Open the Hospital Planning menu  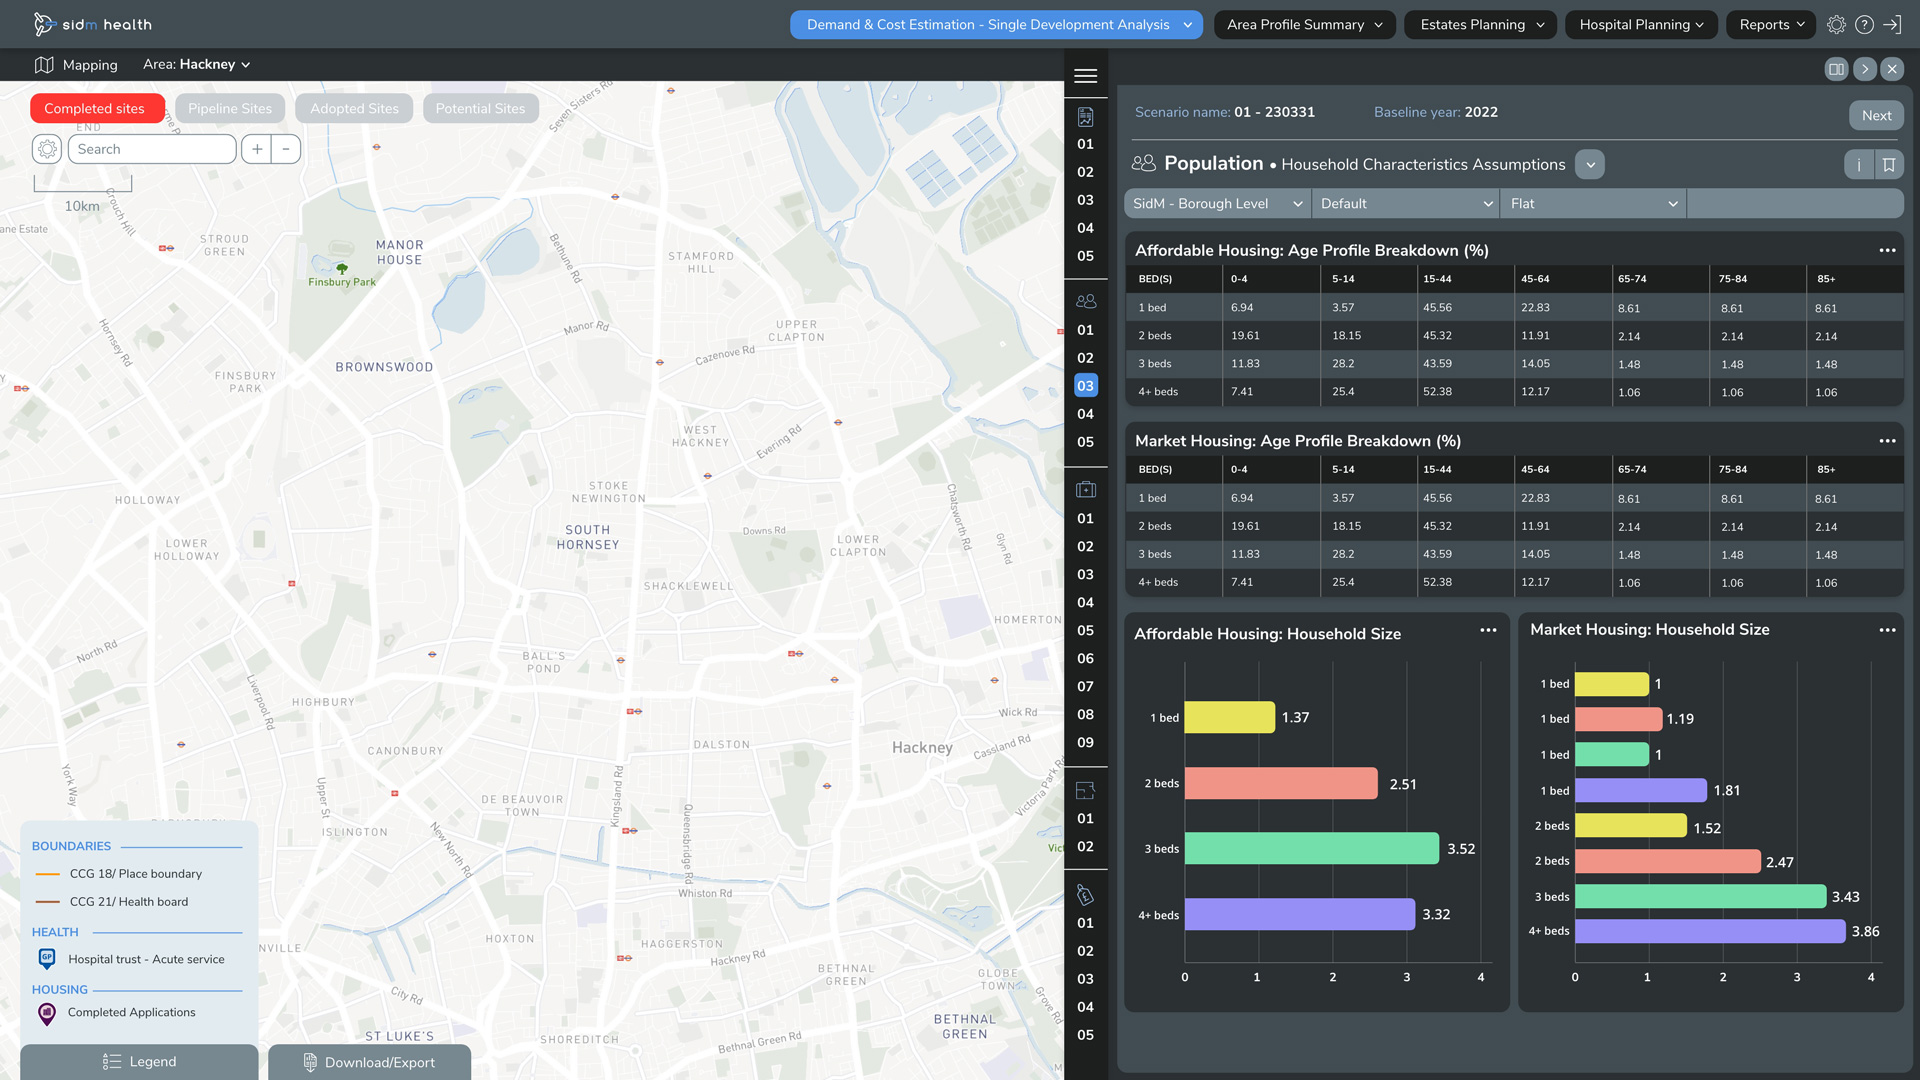[x=1641, y=25]
